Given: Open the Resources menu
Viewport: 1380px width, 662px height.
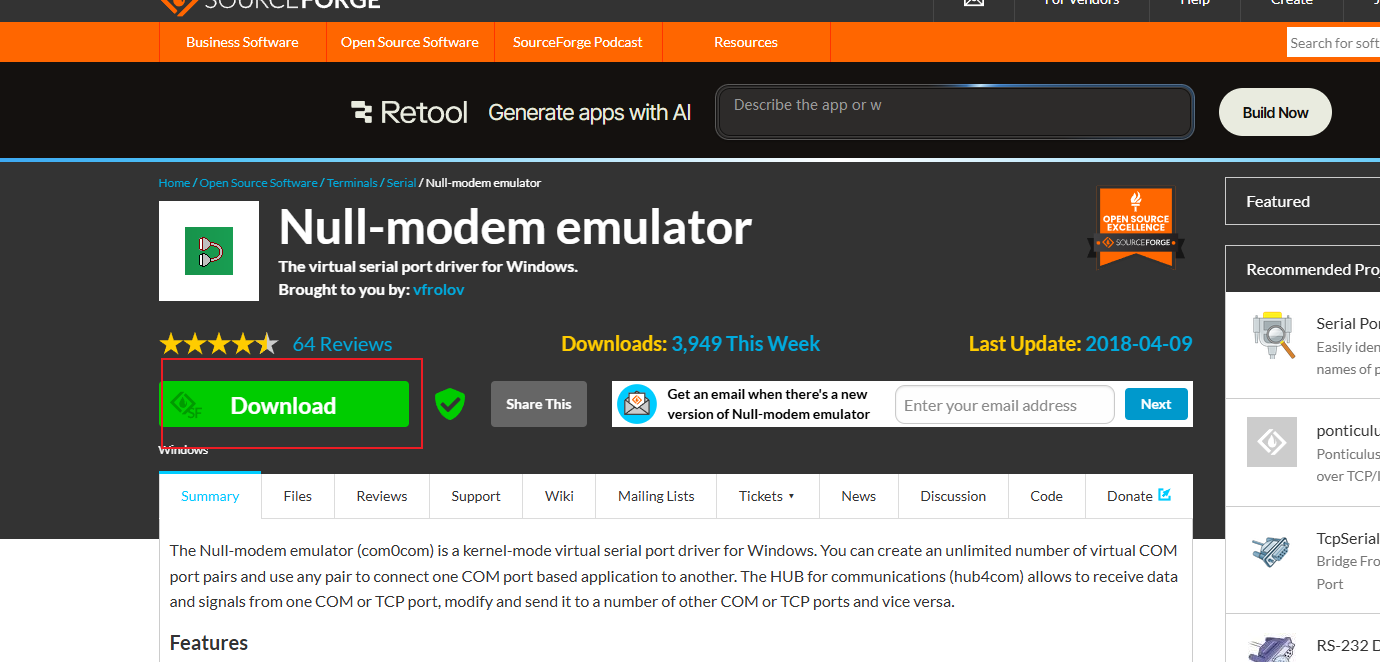Looking at the screenshot, I should click(x=746, y=42).
